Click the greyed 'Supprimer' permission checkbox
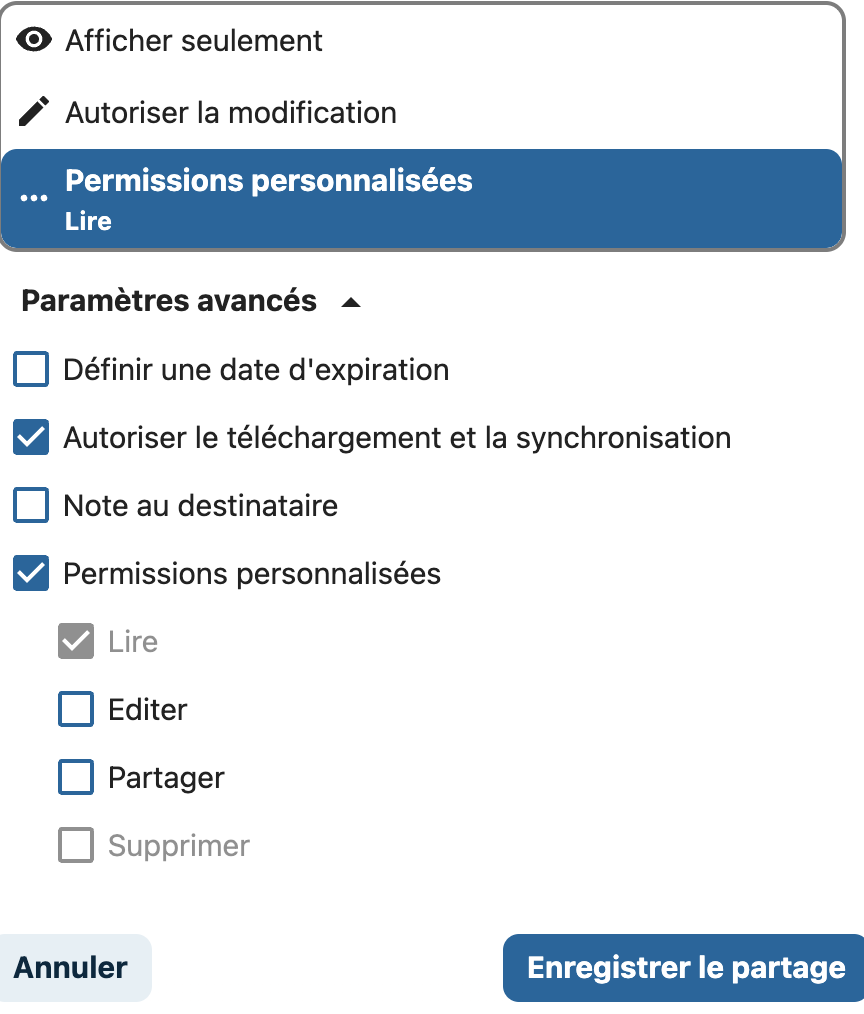Image resolution: width=864 pixels, height=1014 pixels. click(76, 845)
